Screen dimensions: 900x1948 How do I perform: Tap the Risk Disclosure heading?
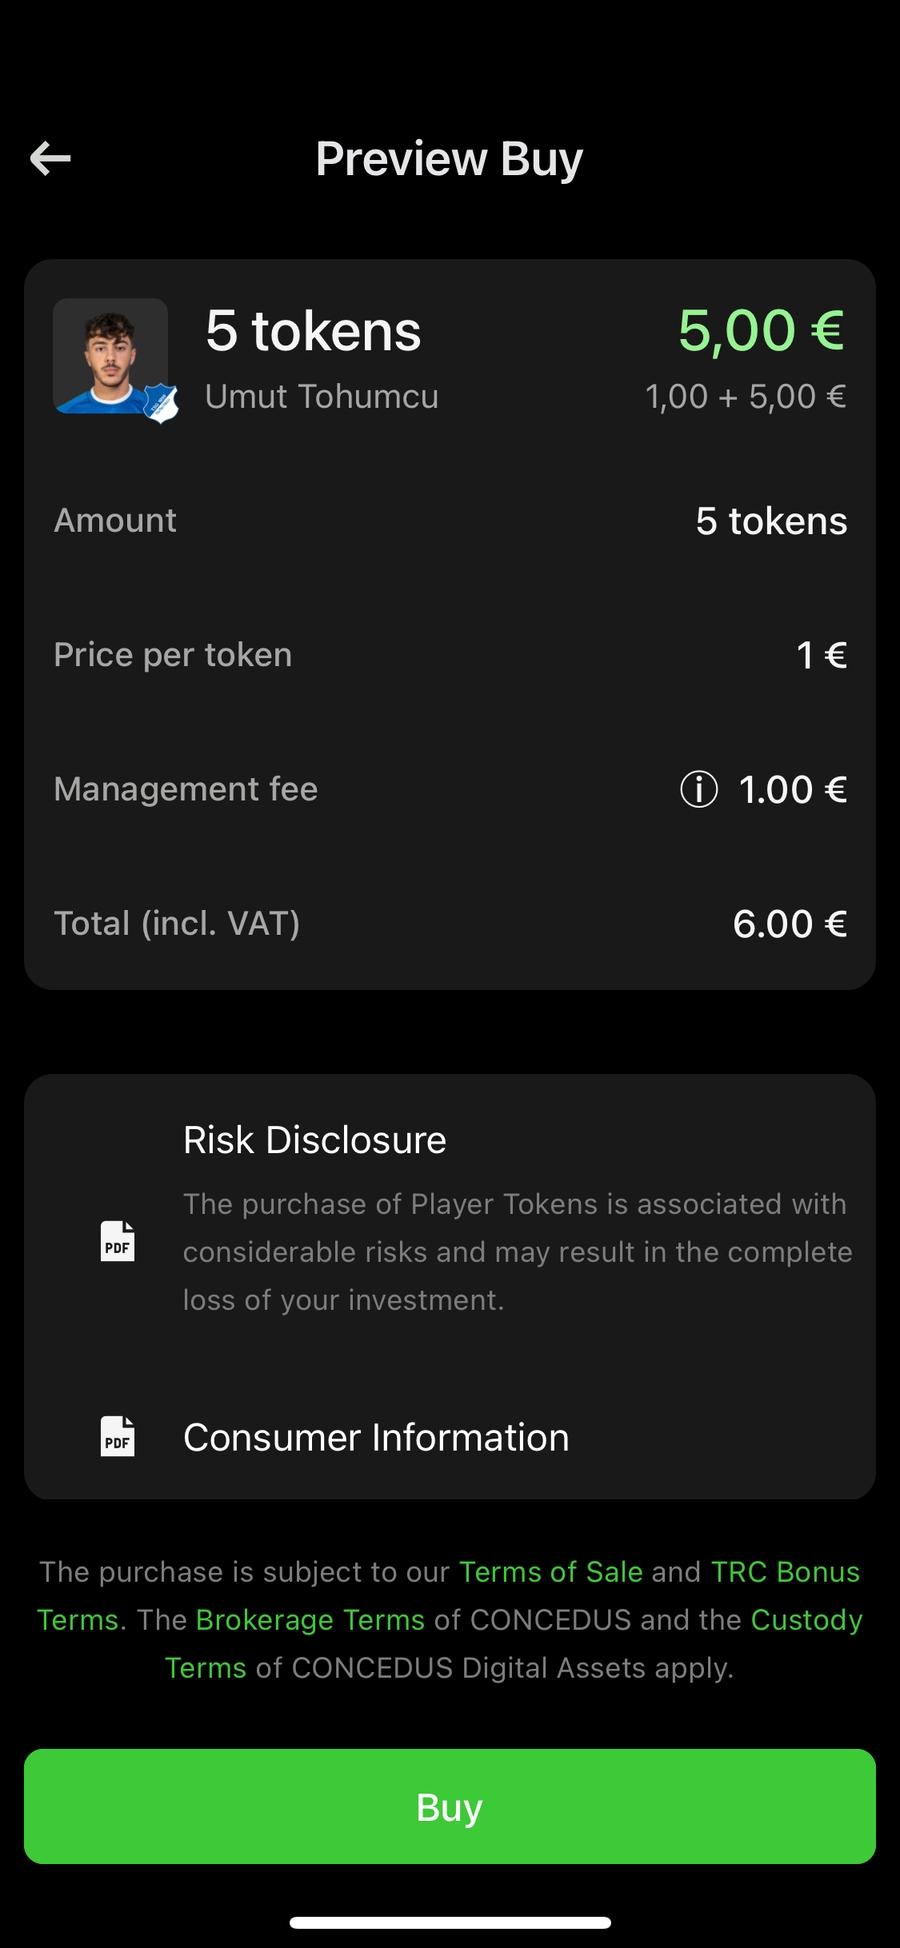click(314, 1140)
